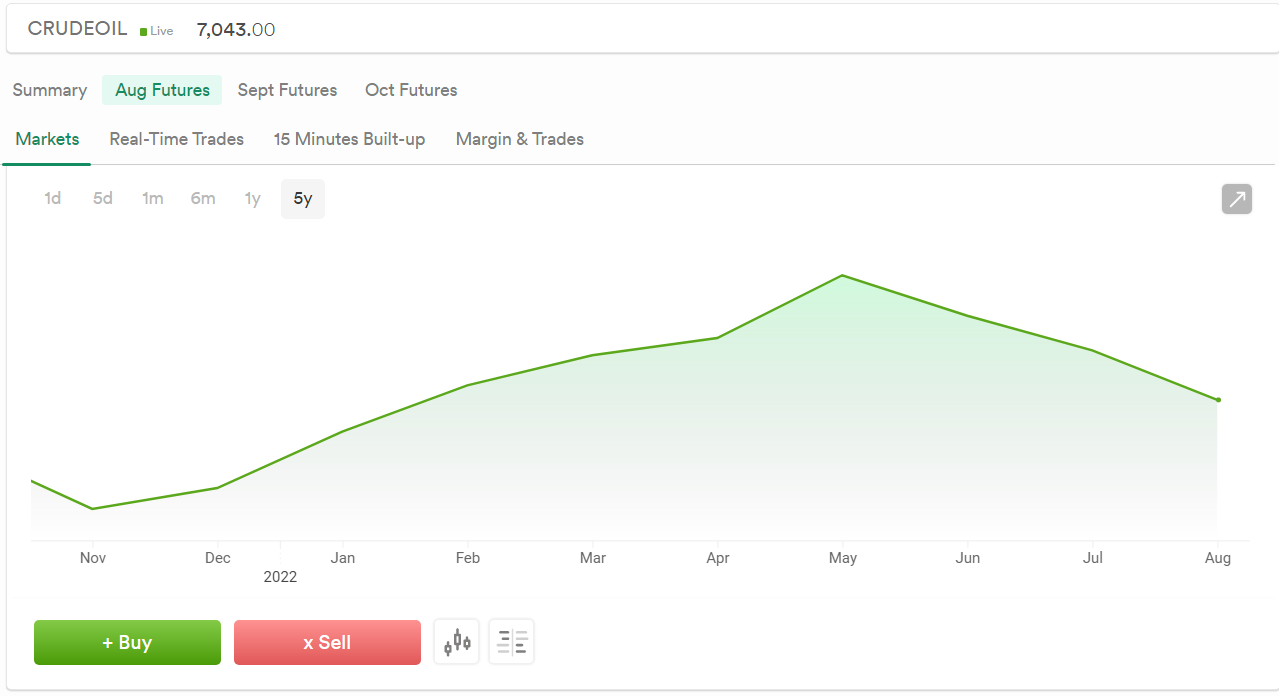Click the May peak on the chart
Screen dimensions: 1279x696
[x=842, y=275]
